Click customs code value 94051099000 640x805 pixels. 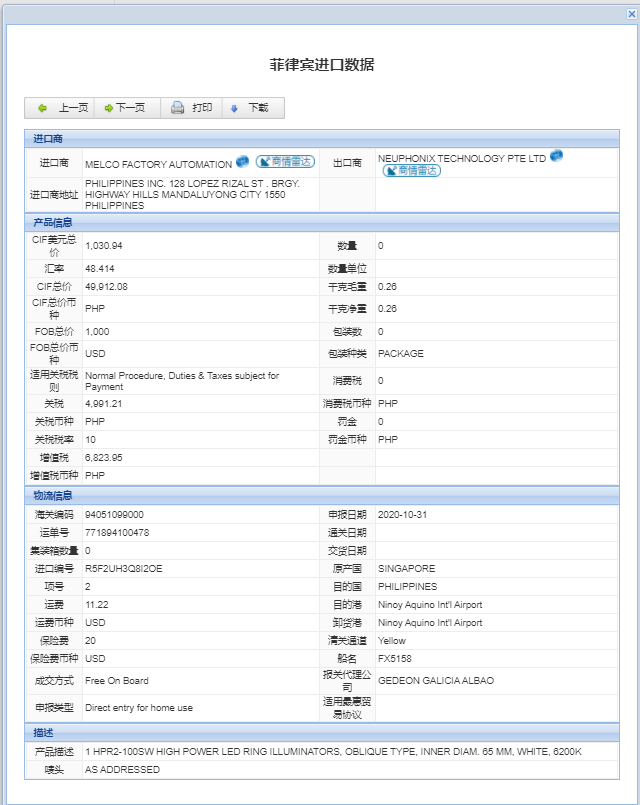[x=115, y=514]
